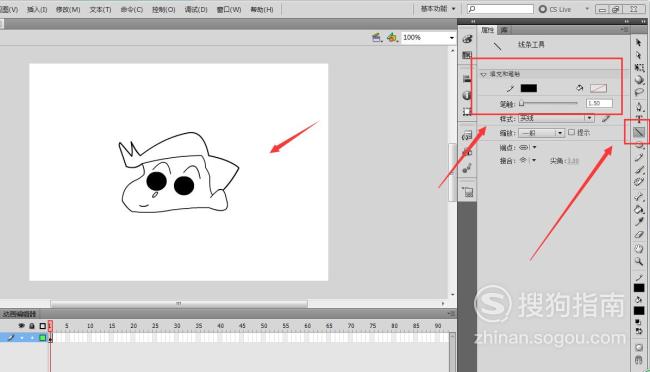The height and width of the screenshot is (372, 650).
Task: Open the Align panel icon
Action: click(x=467, y=79)
